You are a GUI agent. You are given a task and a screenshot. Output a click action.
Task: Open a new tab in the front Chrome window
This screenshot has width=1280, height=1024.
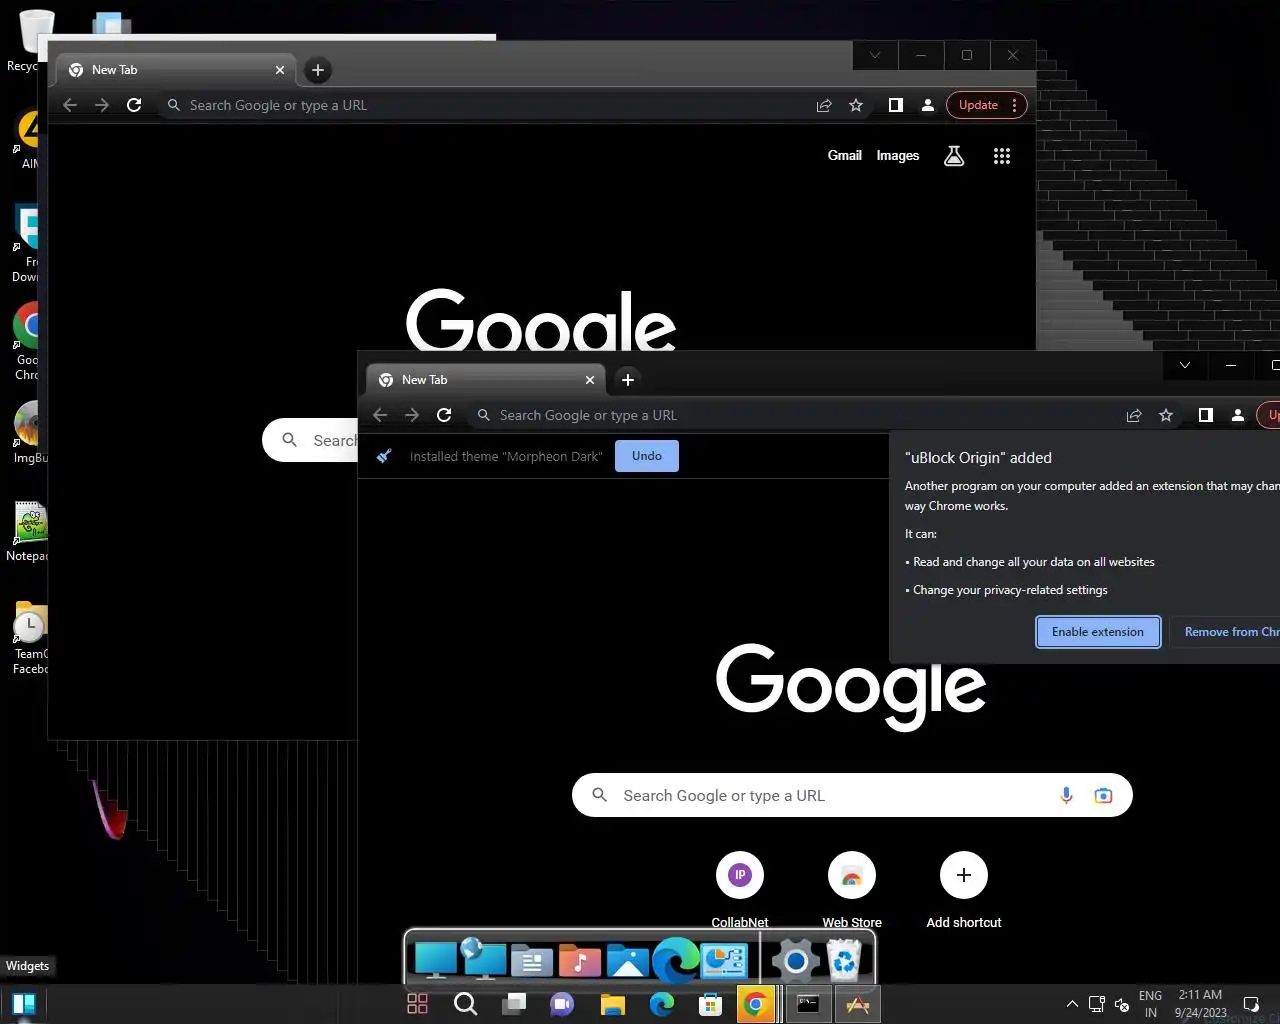[x=628, y=380]
